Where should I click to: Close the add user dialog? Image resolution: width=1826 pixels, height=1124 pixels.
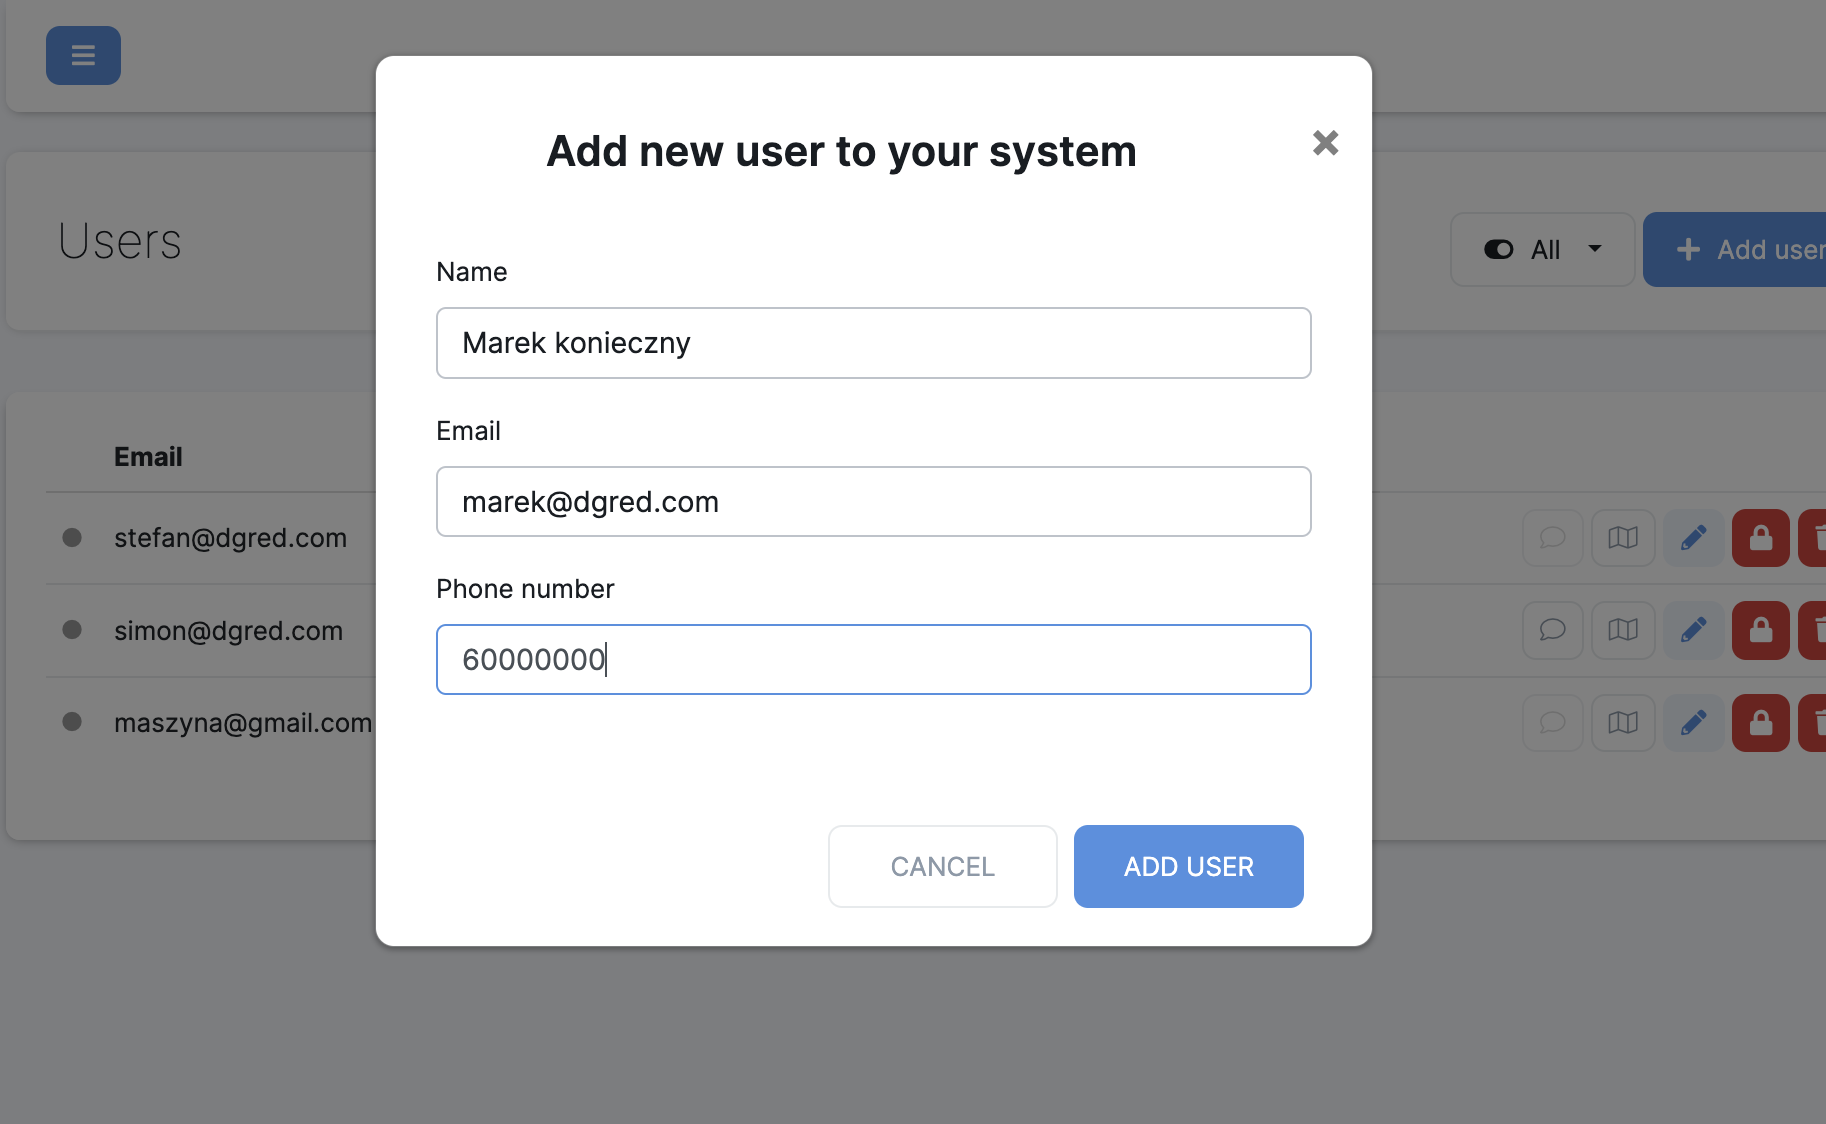pyautogui.click(x=1325, y=143)
